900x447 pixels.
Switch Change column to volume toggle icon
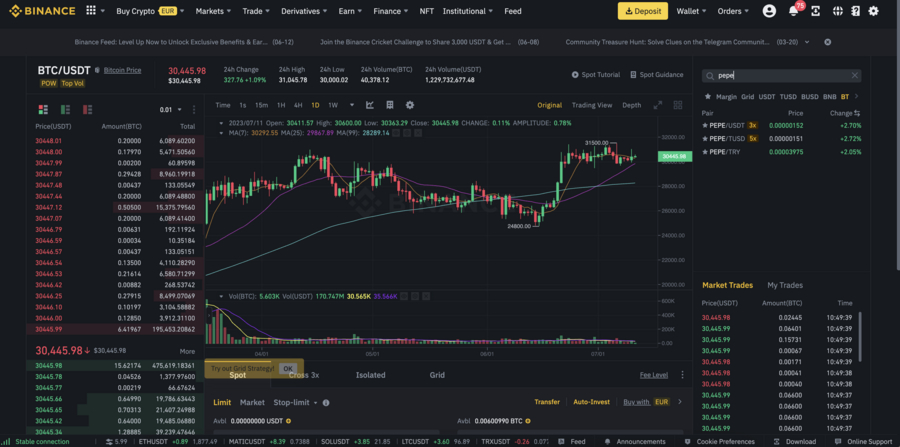pyautogui.click(x=858, y=114)
